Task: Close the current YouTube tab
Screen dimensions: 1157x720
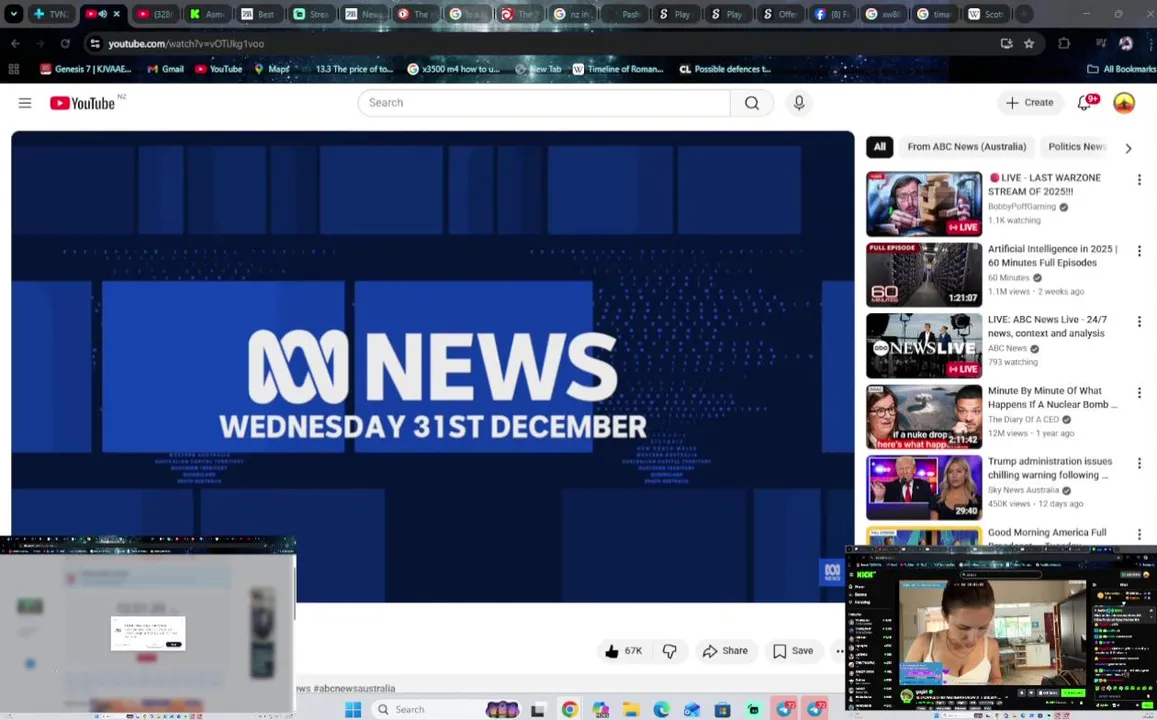Action: [117, 13]
